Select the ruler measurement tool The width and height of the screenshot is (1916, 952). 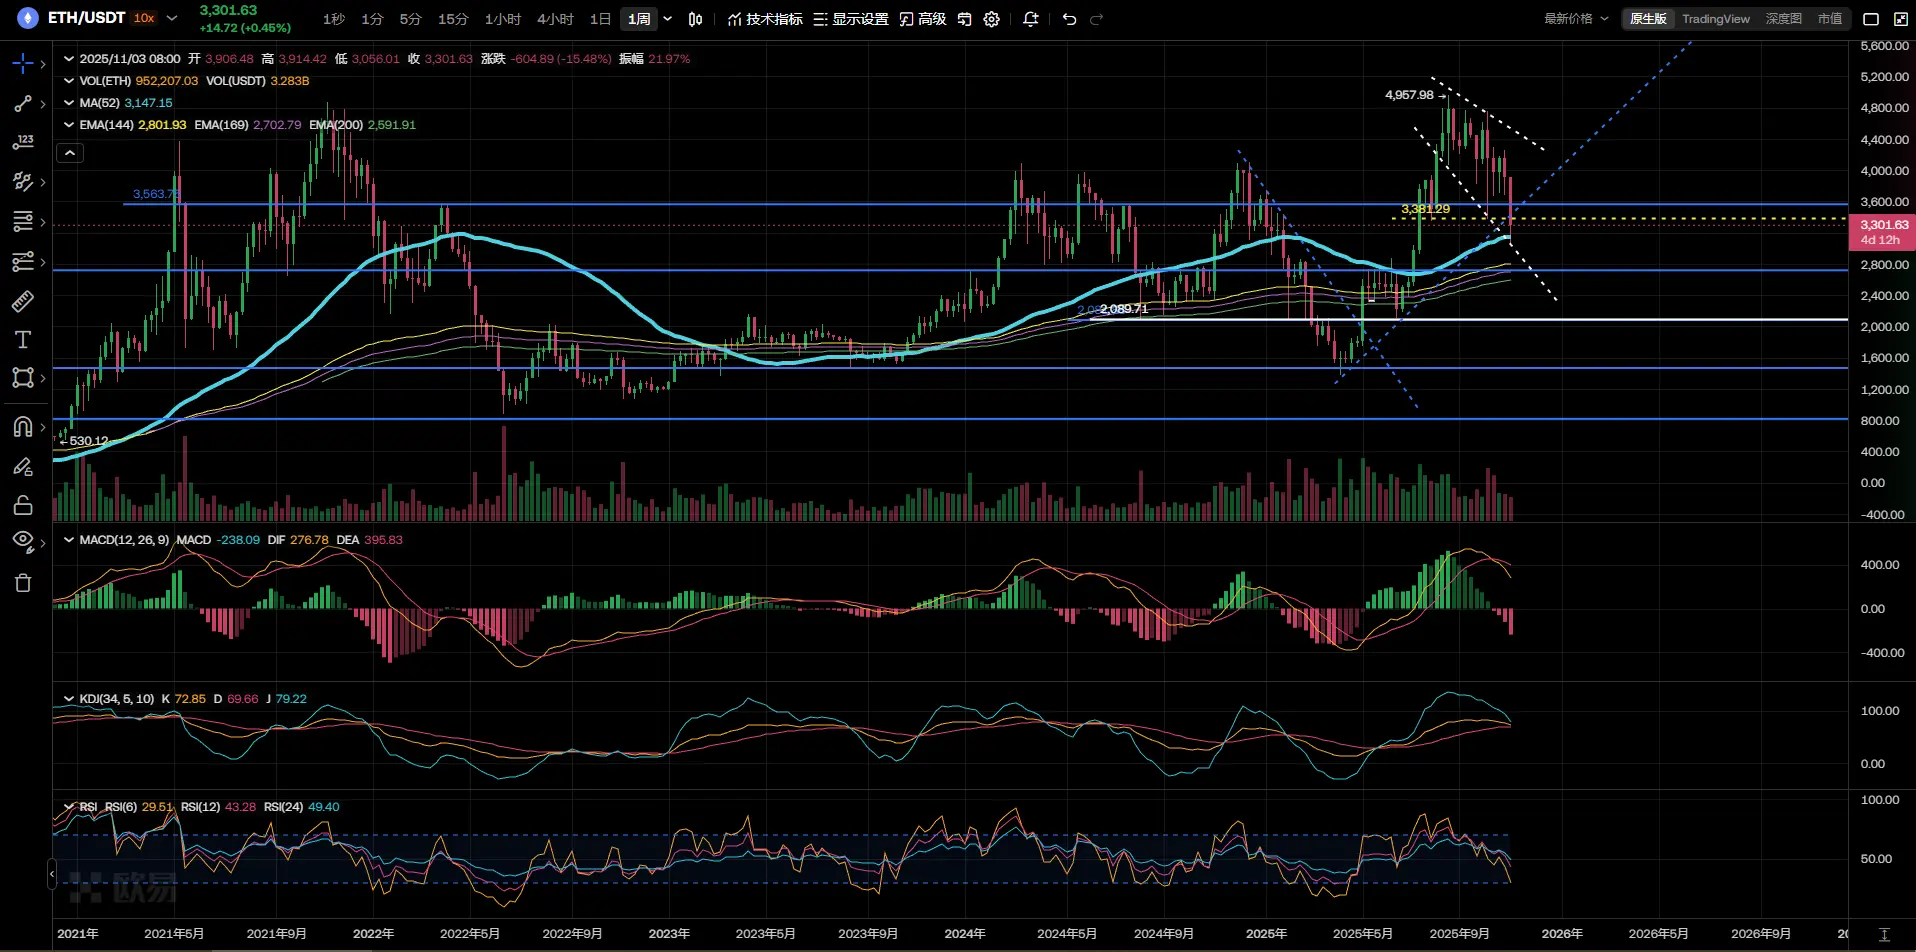click(22, 300)
